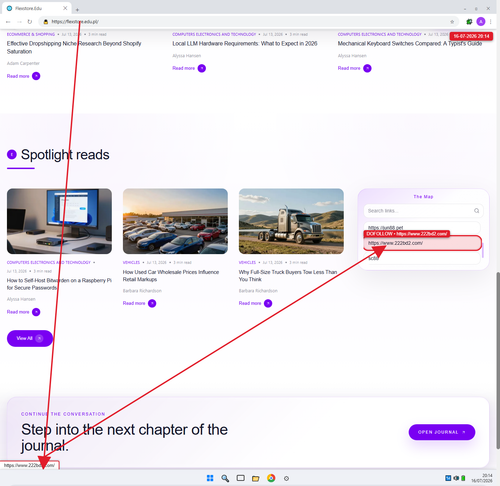Click the volume icon in system tray
Viewport: 500px width, 486px height.
coord(456,478)
